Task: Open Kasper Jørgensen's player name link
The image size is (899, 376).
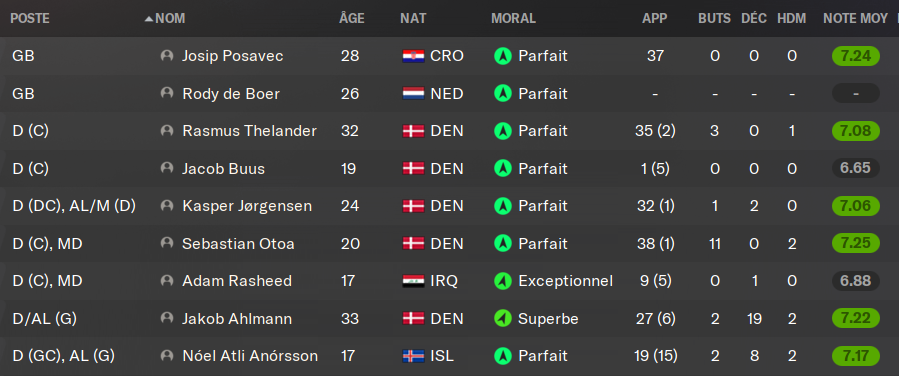Action: 247,206
